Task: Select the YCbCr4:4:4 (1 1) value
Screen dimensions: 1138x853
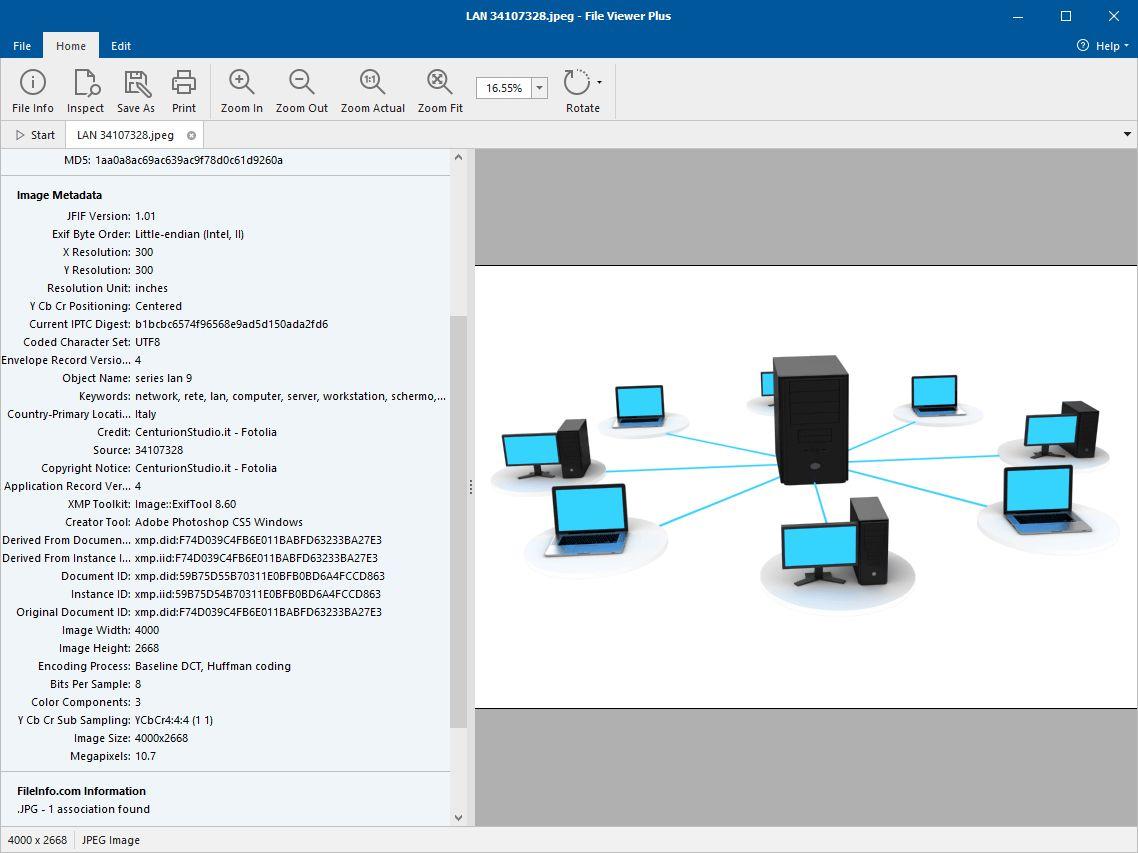Action: [173, 721]
